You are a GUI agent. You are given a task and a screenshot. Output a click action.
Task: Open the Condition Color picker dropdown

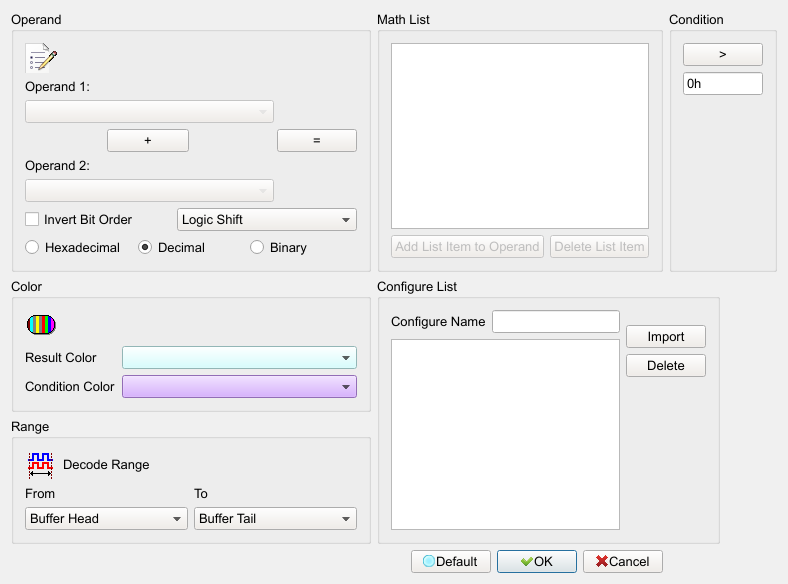point(239,386)
